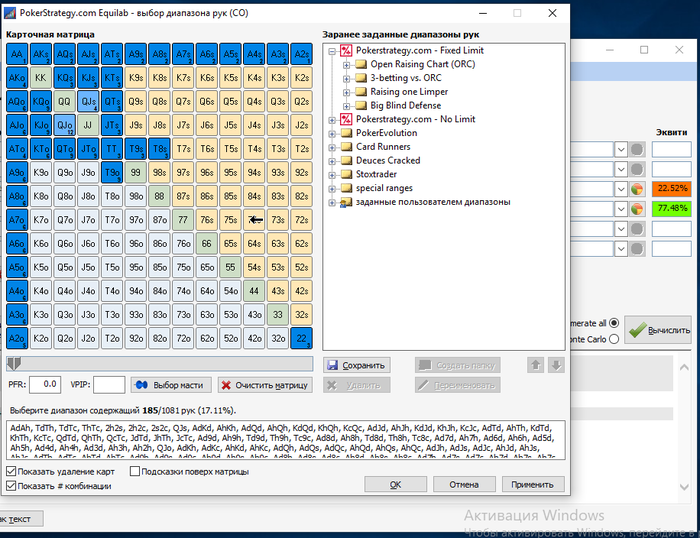This screenshot has width=700, height=538.
Task: Select the special ranges tree item
Action: 384,188
